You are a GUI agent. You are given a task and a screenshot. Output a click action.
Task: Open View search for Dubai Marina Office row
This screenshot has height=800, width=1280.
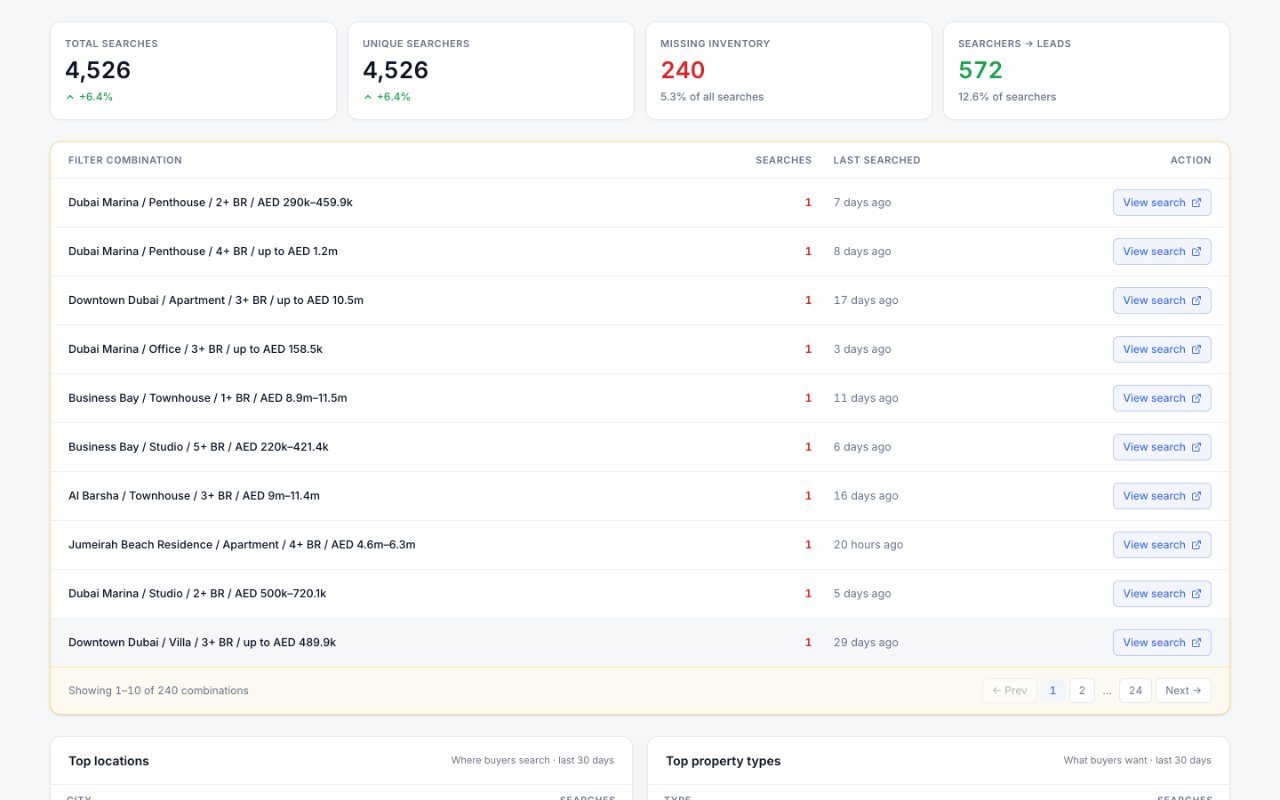[1162, 350]
